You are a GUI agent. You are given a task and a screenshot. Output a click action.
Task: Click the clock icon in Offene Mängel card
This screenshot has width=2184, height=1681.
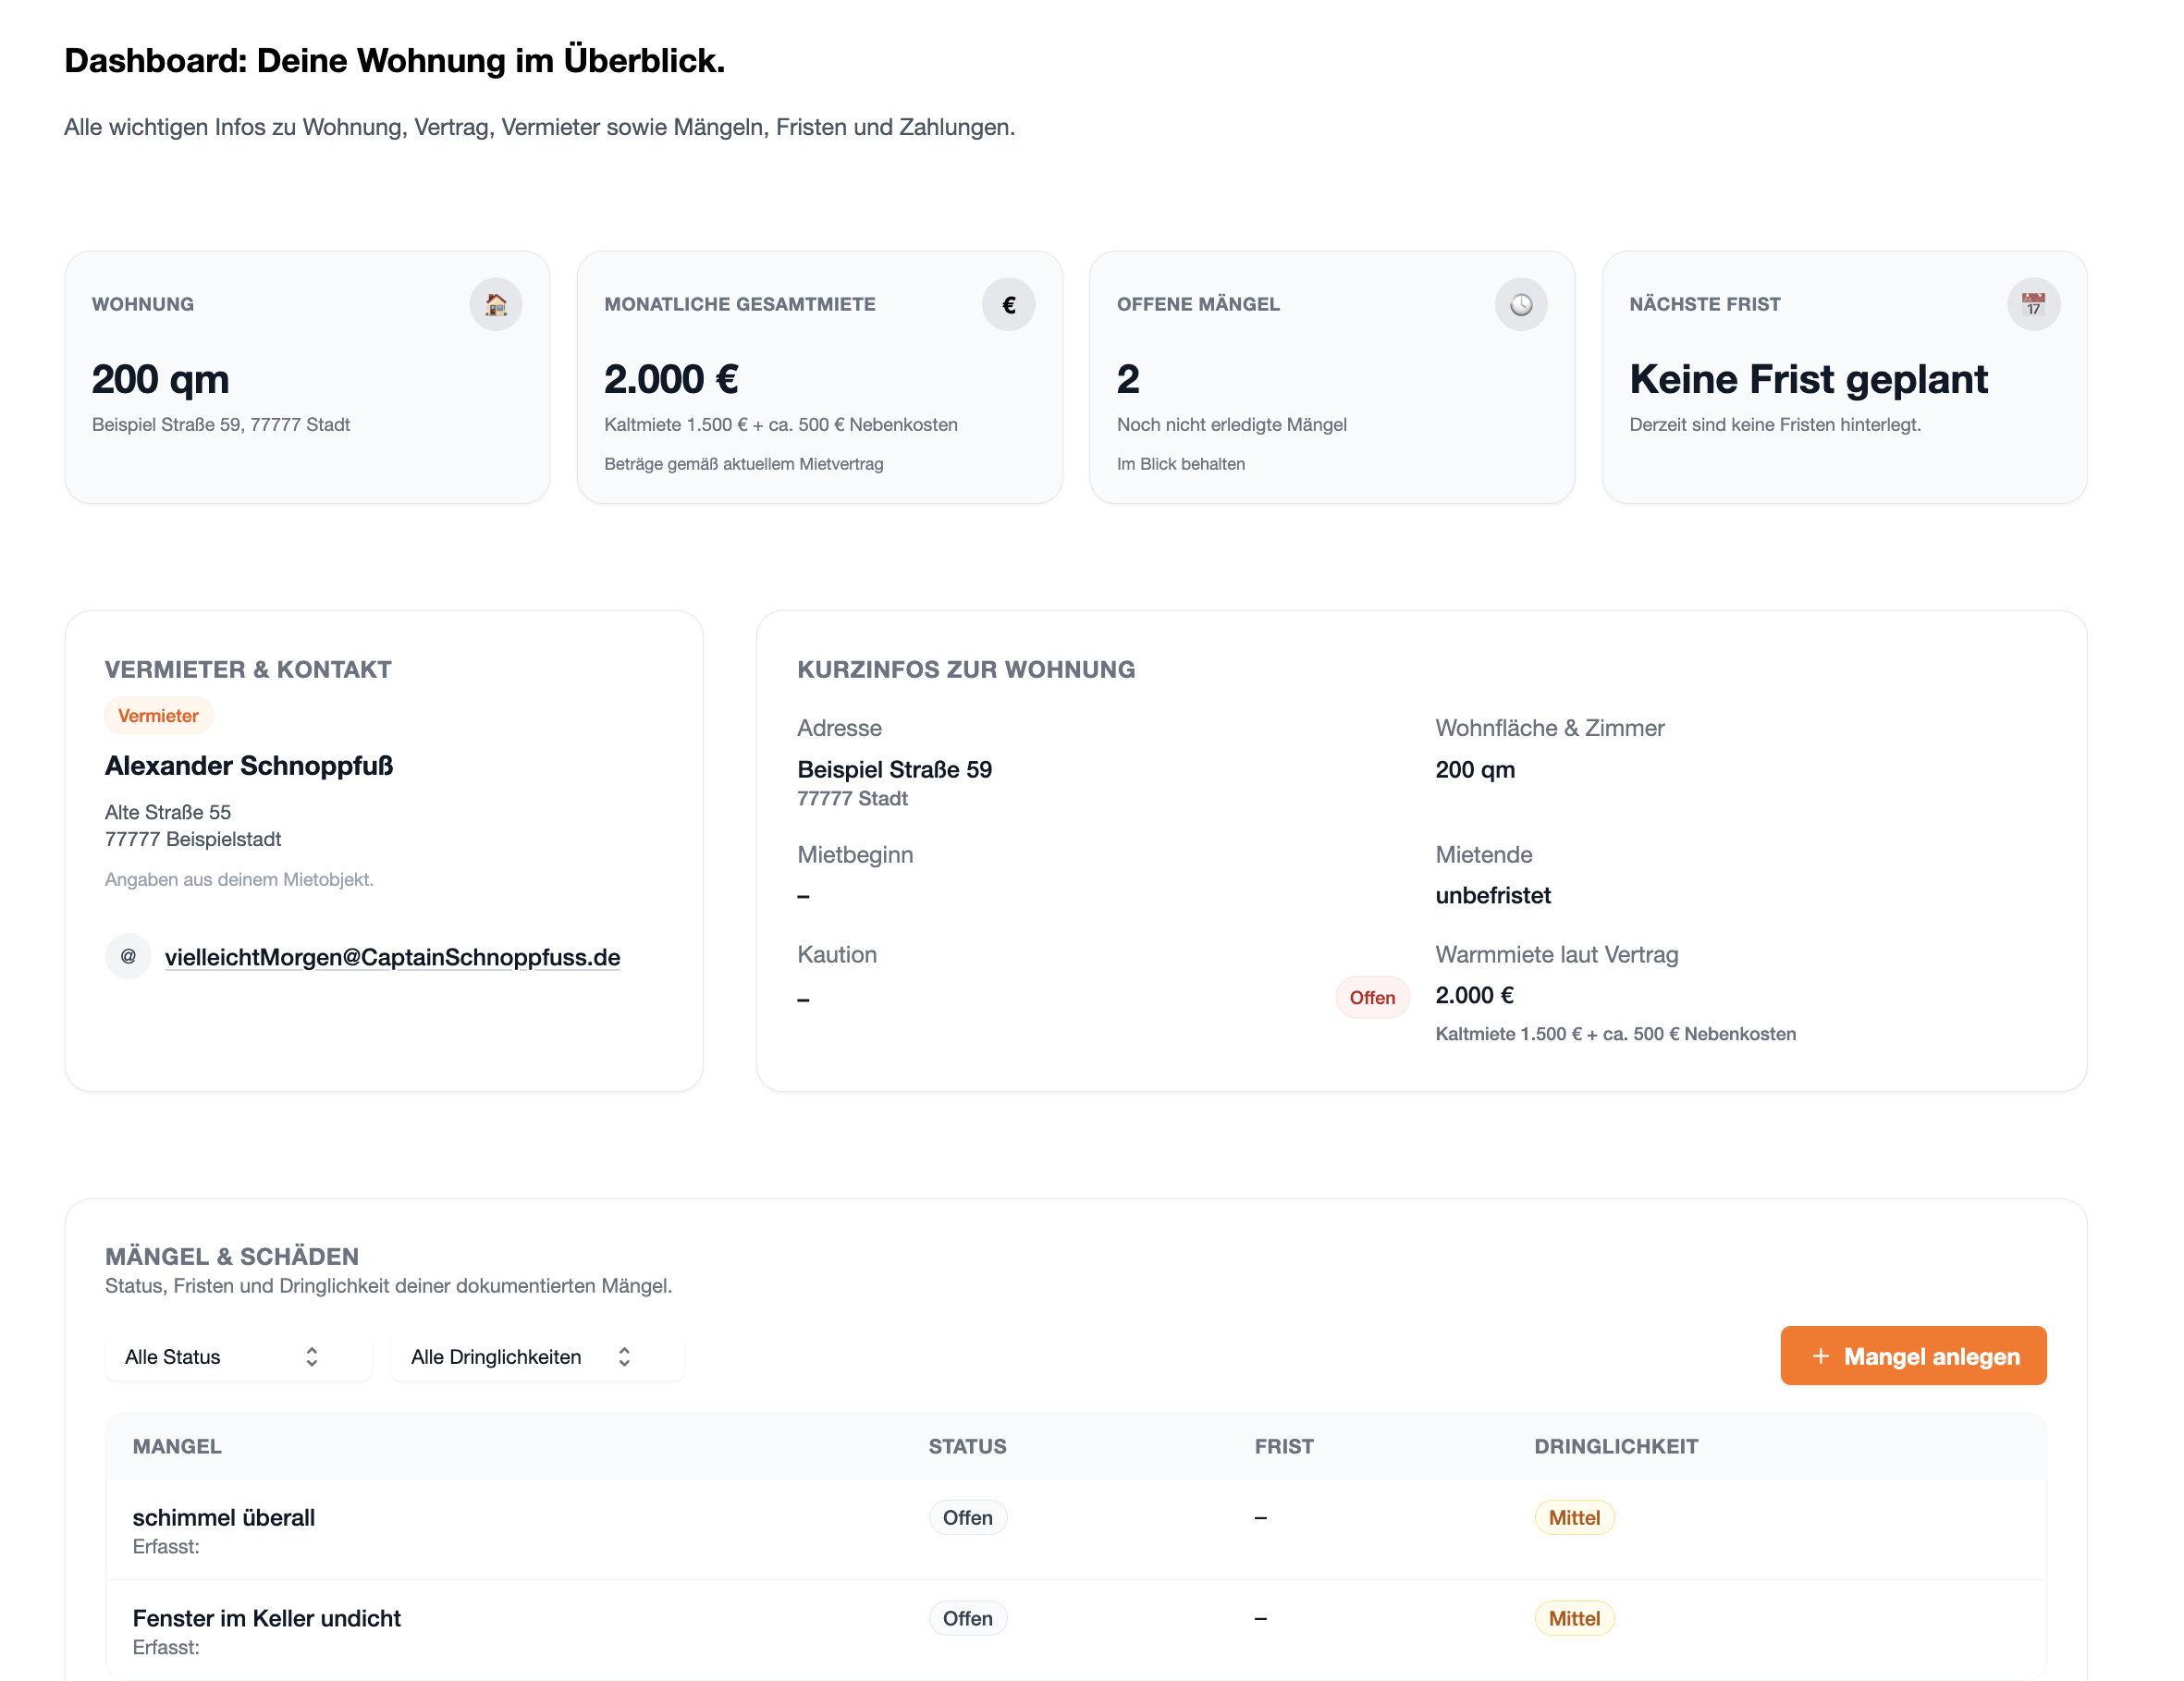coord(1520,304)
